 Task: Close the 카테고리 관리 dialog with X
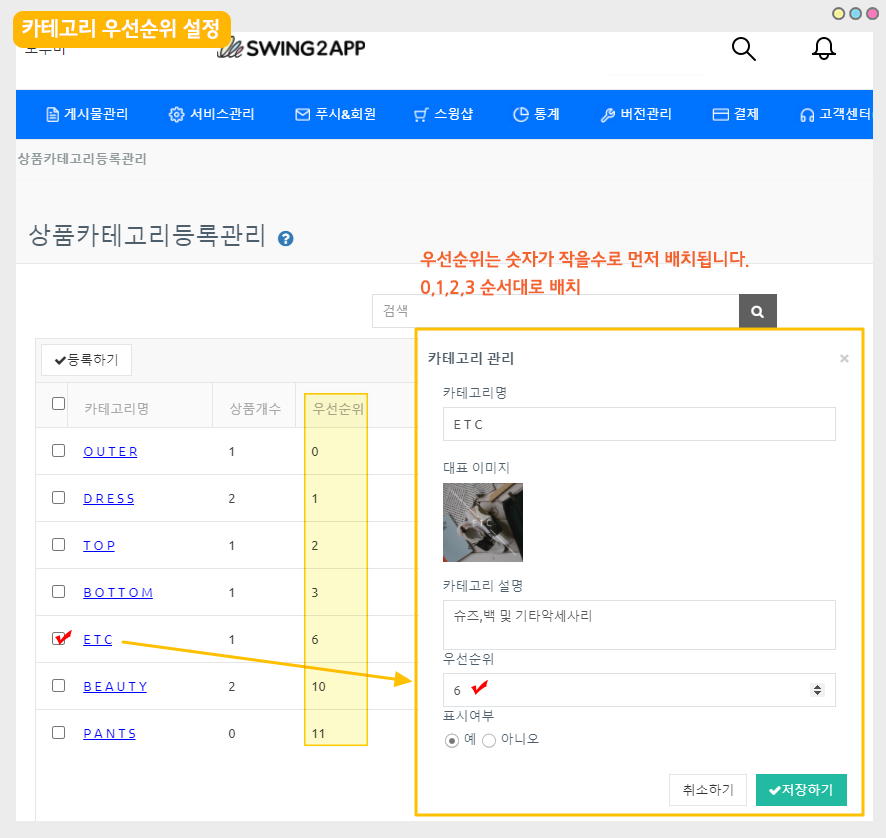click(844, 358)
